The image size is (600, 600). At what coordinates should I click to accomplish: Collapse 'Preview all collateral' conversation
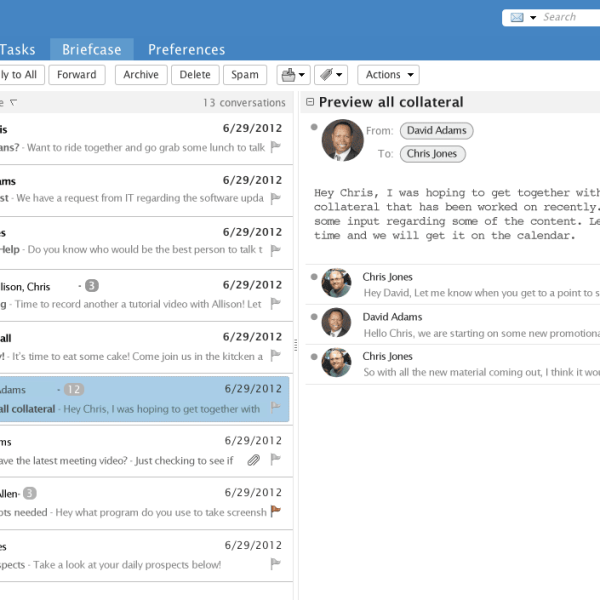[310, 102]
